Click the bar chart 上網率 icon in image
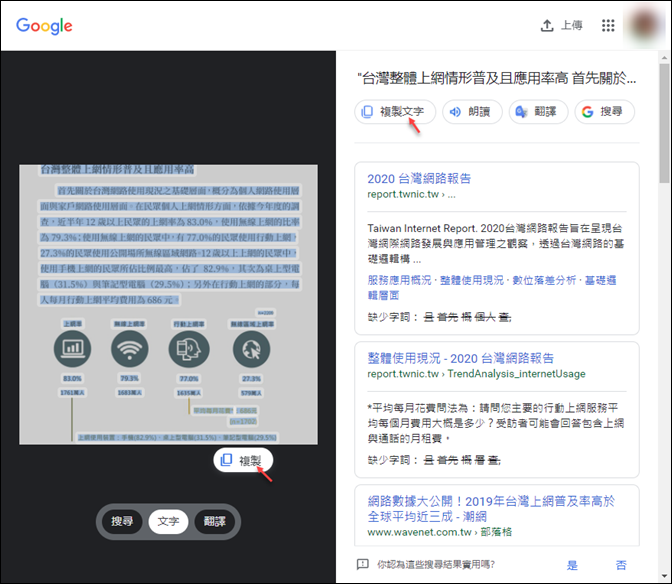 point(72,349)
